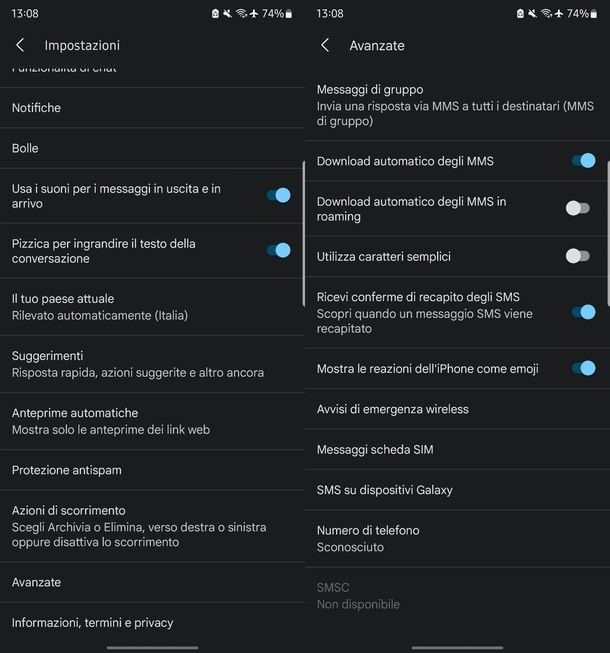The height and width of the screenshot is (653, 610).
Task: Open the Bolle settings entry
Action: [152, 148]
